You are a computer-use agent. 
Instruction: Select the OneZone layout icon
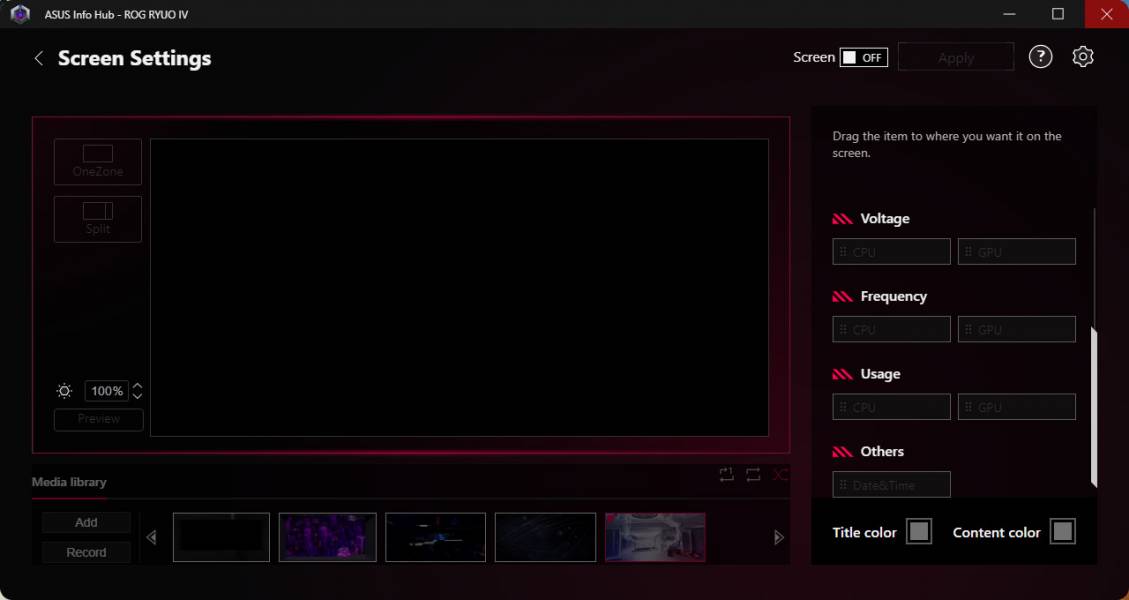(x=98, y=161)
